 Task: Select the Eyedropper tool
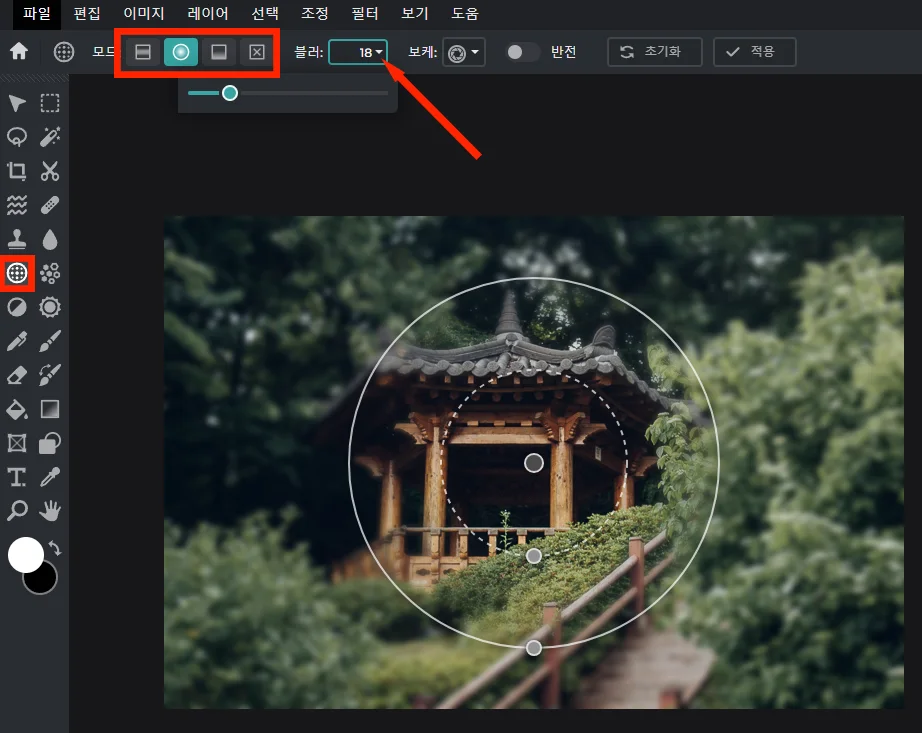coord(48,477)
